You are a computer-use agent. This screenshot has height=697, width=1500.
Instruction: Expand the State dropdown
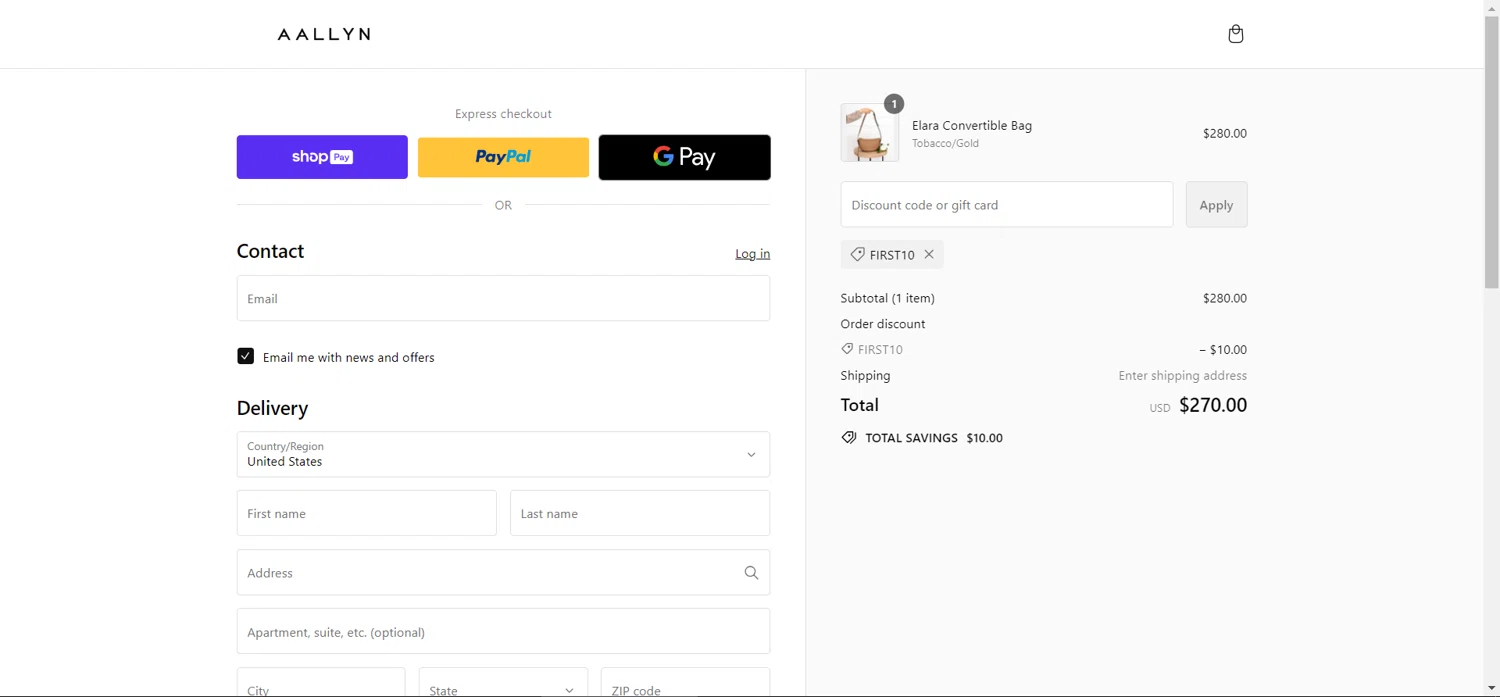tap(503, 688)
